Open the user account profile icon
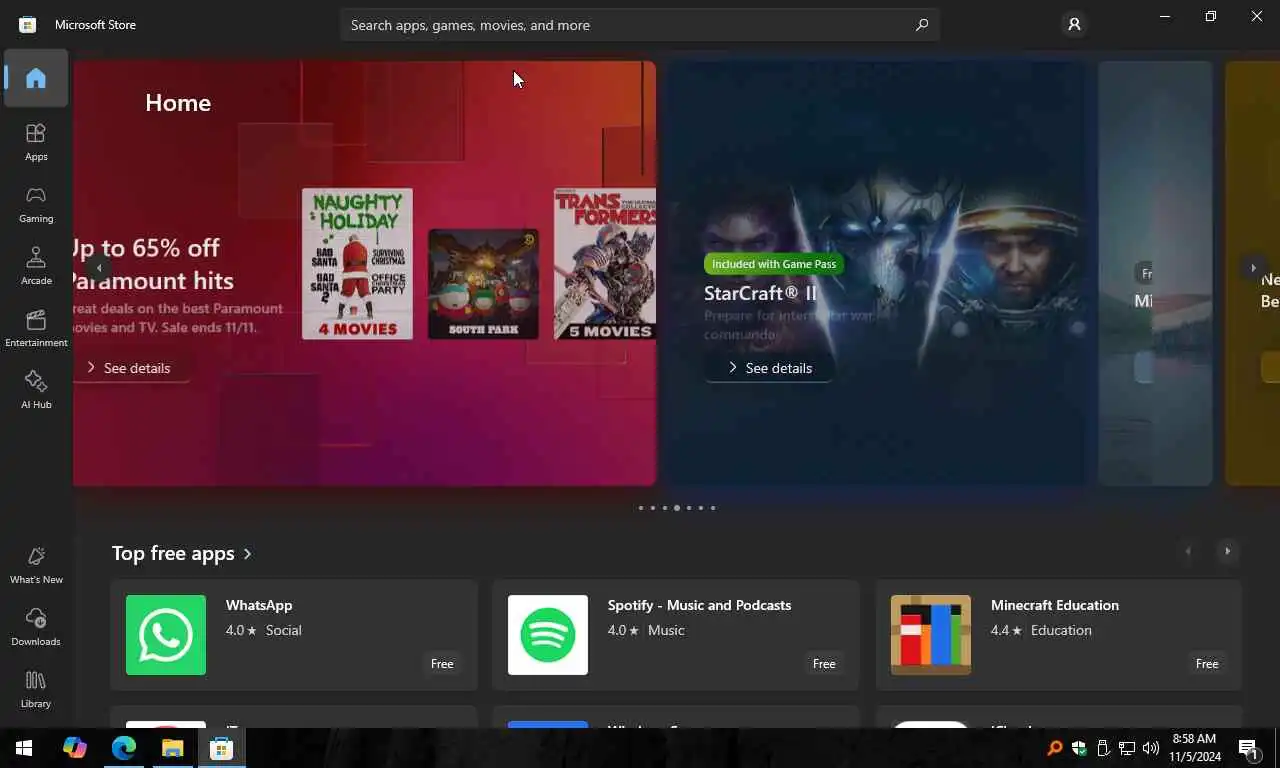The image size is (1280, 768). click(x=1074, y=24)
